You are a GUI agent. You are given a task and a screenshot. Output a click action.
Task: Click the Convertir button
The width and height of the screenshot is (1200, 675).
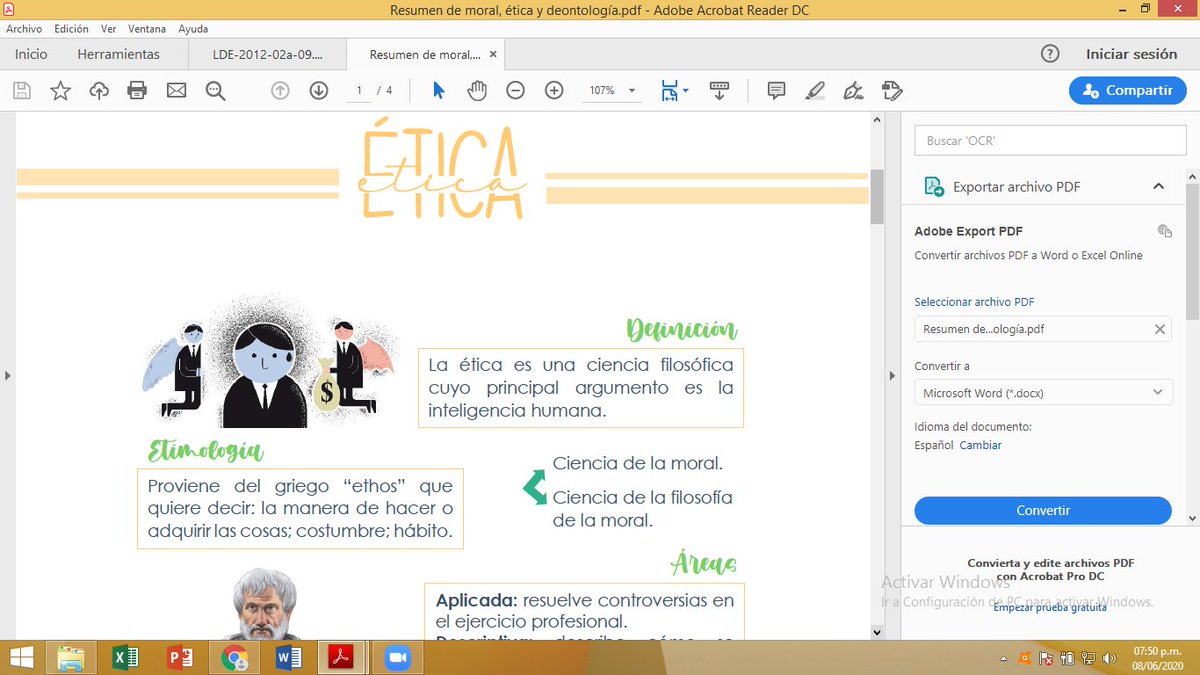1043,510
